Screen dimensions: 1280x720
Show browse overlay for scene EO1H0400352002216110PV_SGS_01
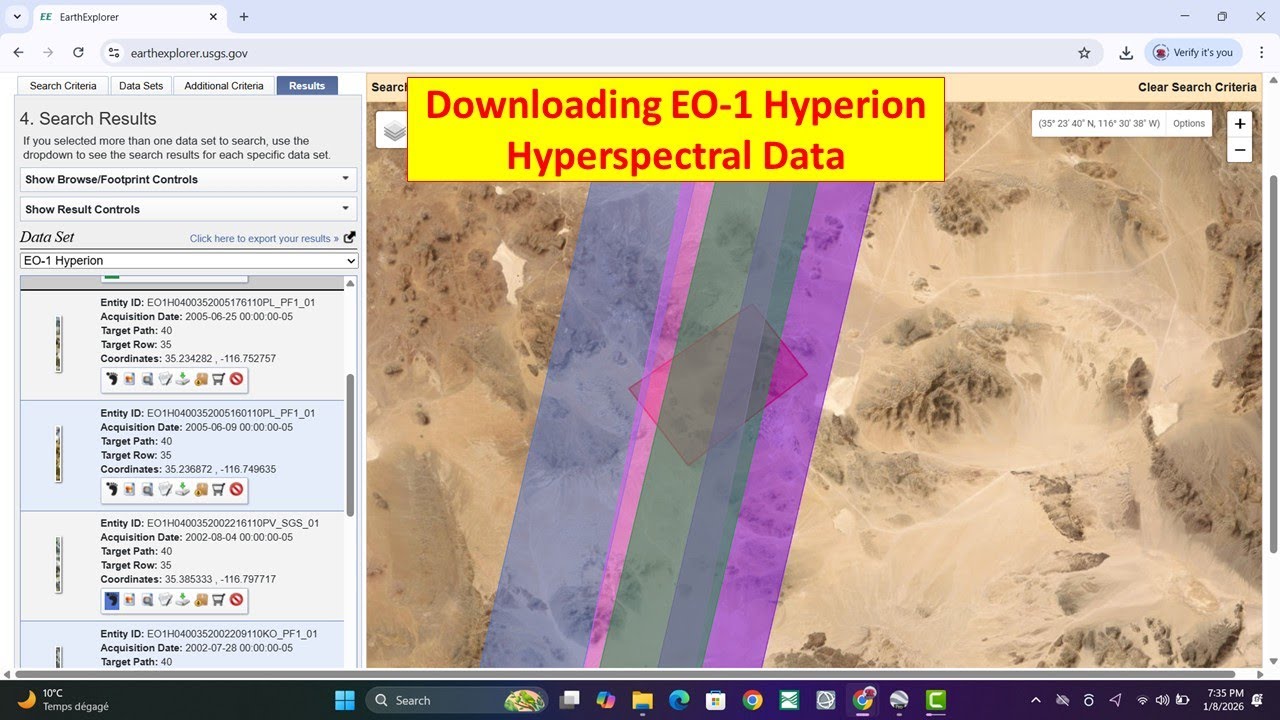(129, 600)
